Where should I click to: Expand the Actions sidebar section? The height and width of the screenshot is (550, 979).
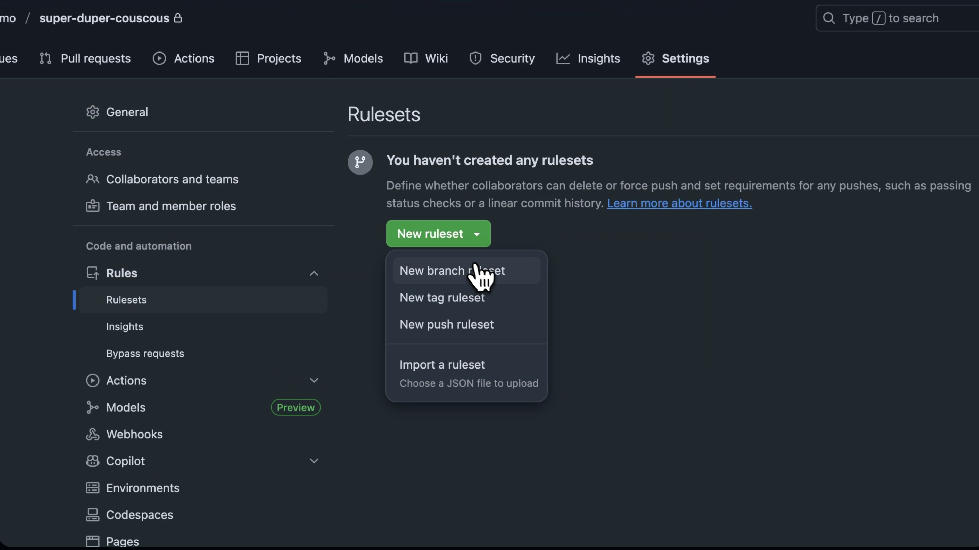[x=314, y=380]
